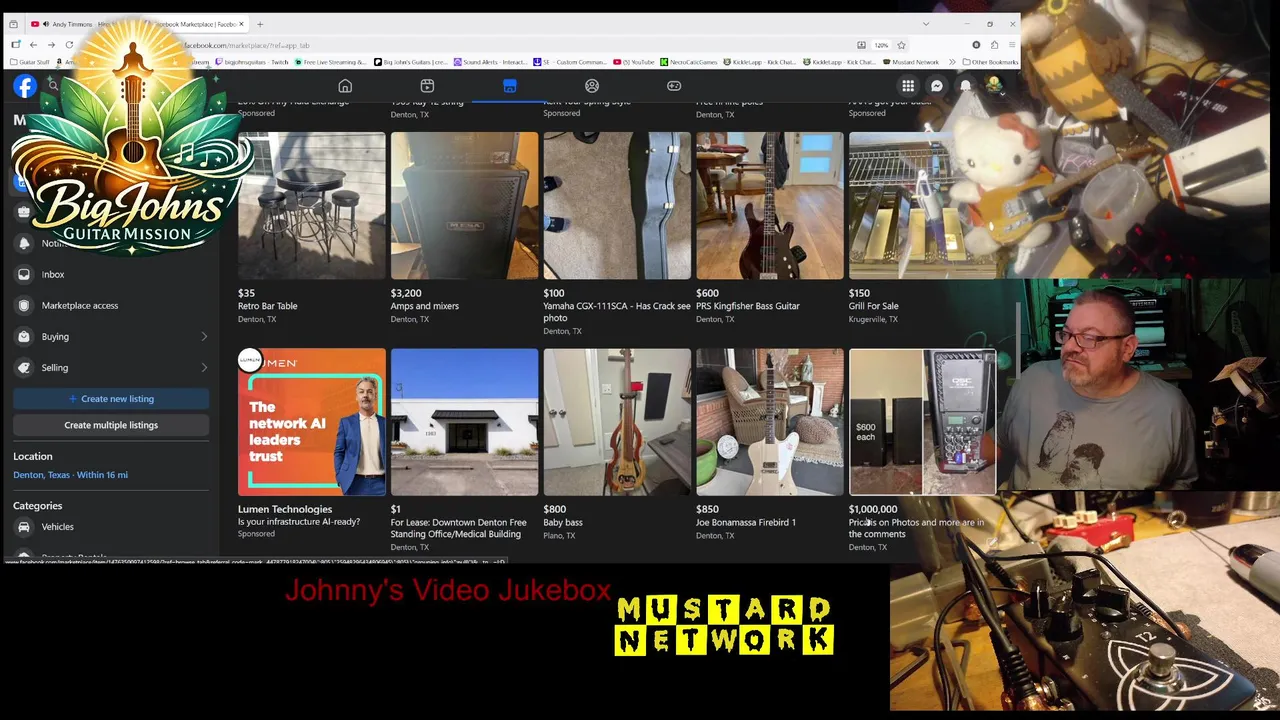Open a new browser tab with plus
The height and width of the screenshot is (720, 1280).
(x=260, y=24)
